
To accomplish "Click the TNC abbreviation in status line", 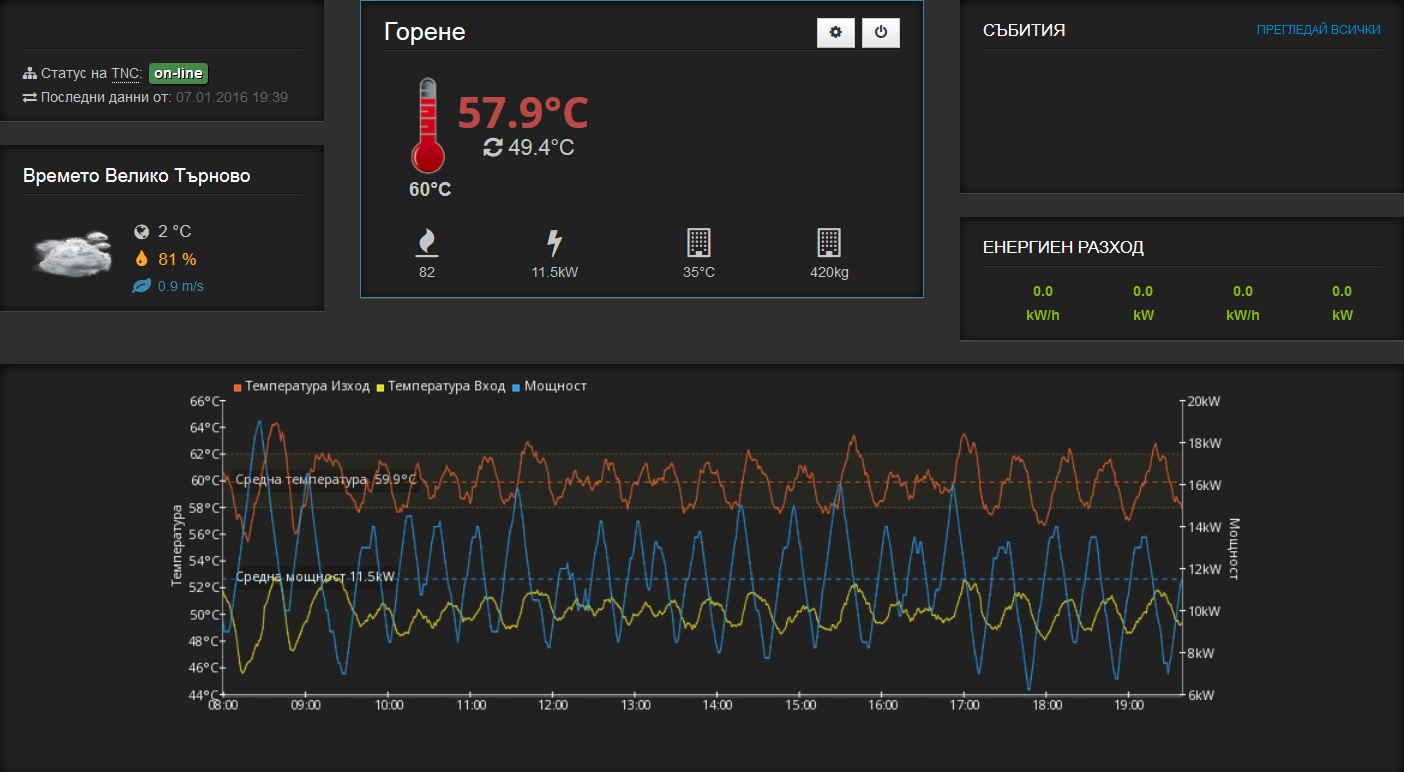I will (126, 74).
